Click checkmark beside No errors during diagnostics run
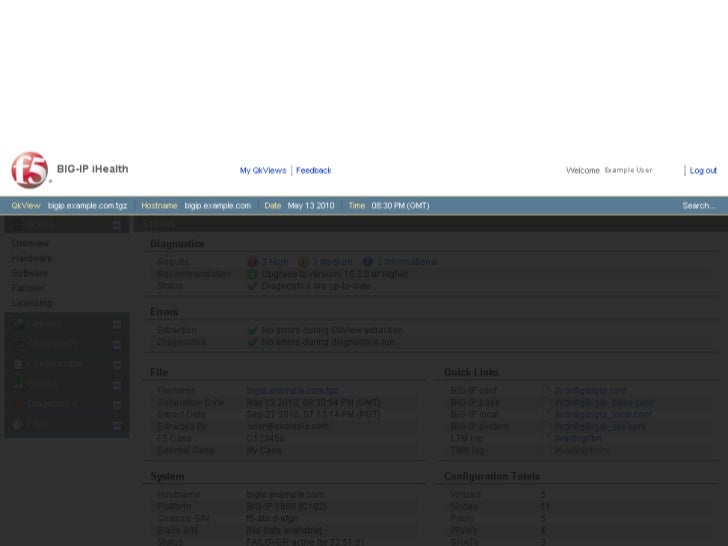 tap(252, 342)
